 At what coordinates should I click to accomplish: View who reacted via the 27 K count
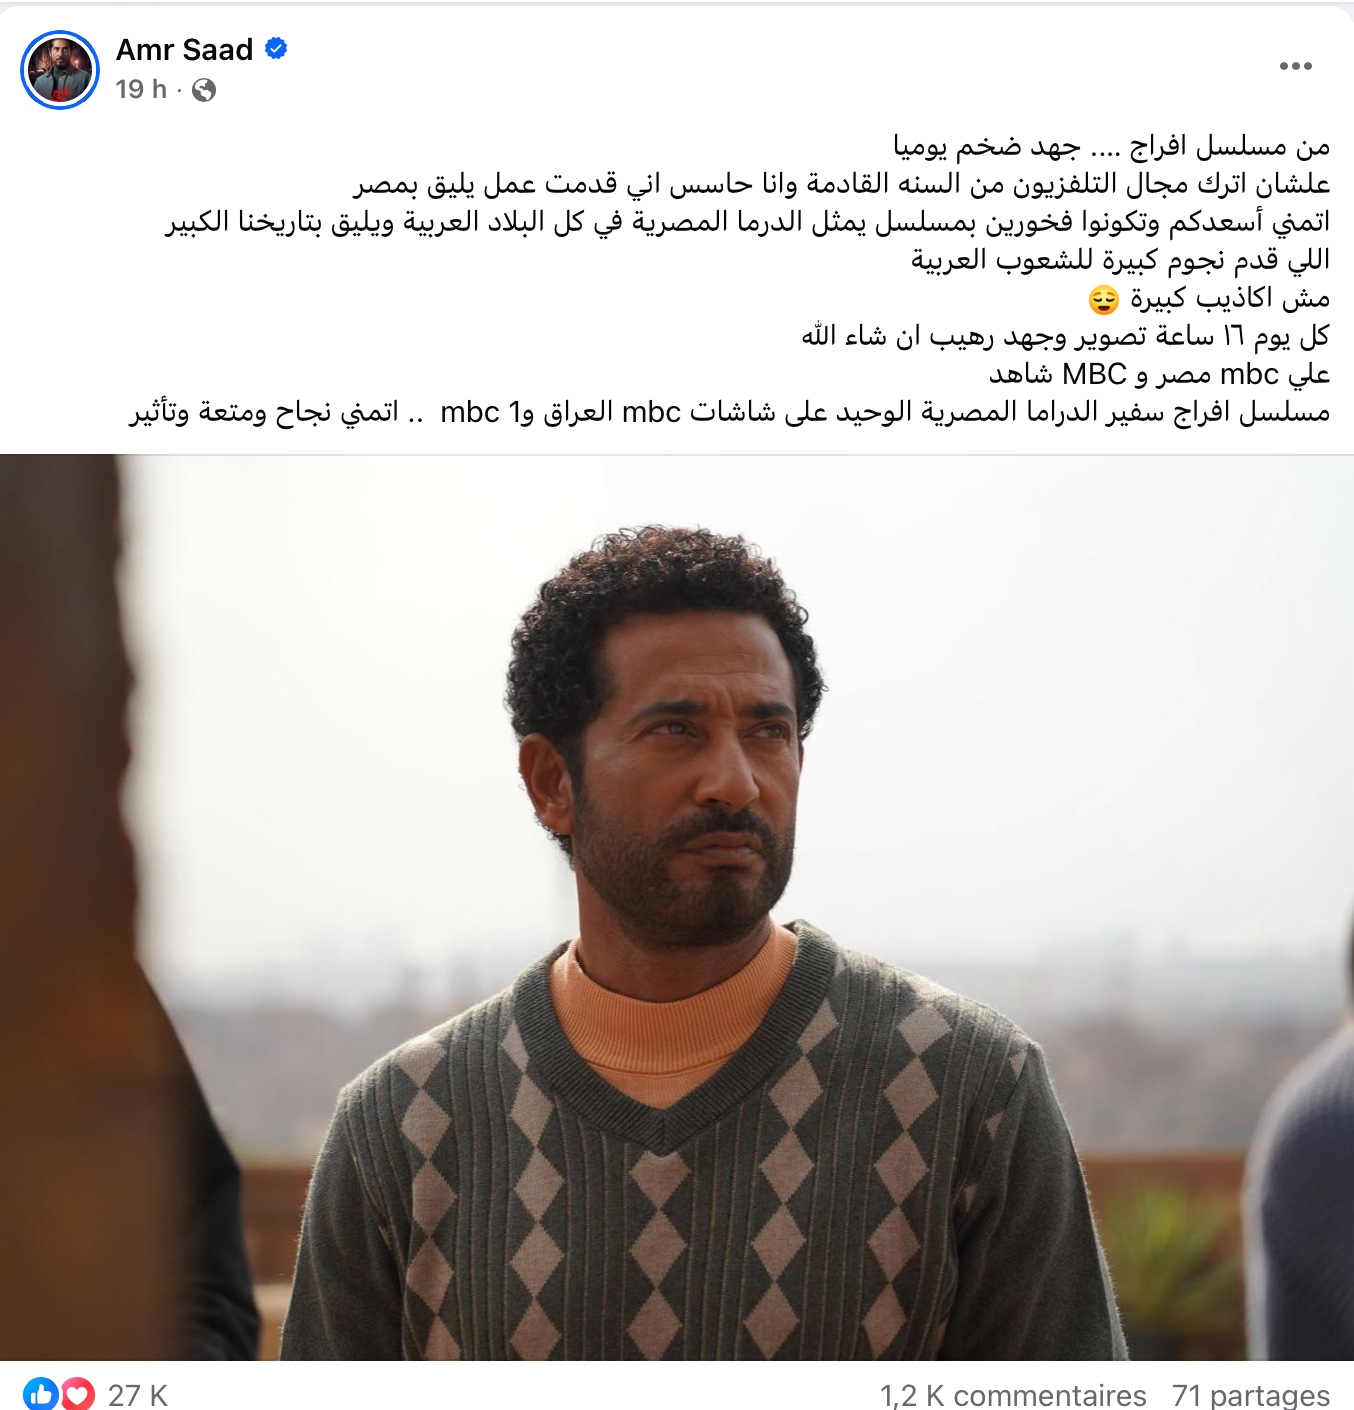(138, 1395)
